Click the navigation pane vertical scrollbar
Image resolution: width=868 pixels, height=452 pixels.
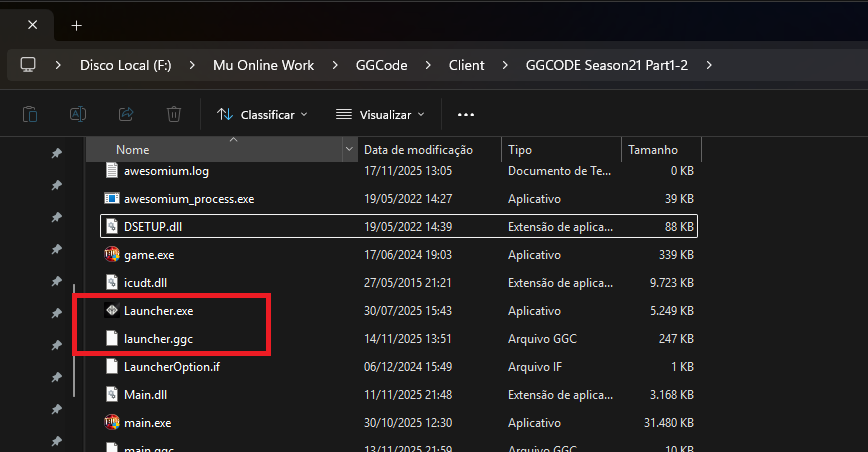click(x=74, y=340)
